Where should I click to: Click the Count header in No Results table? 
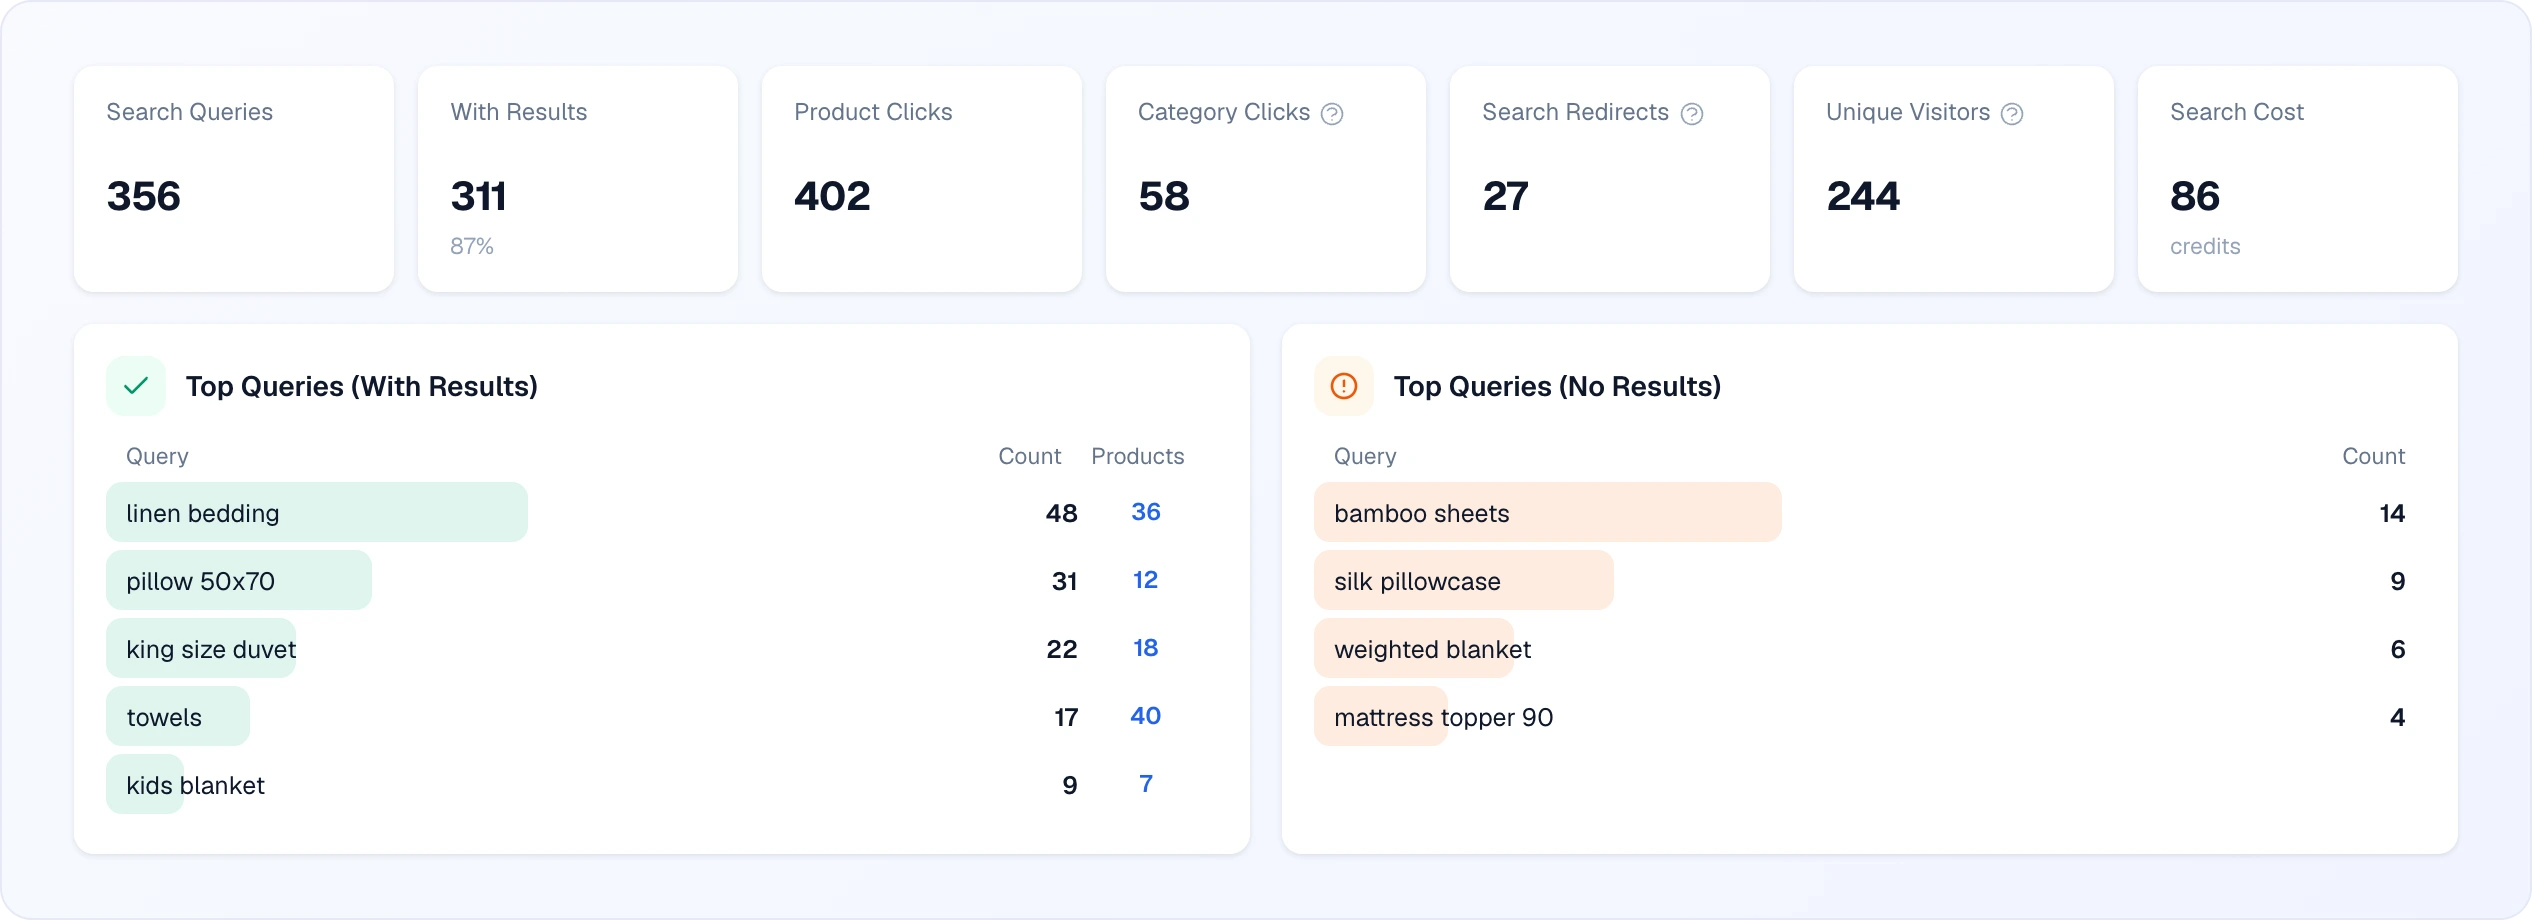(x=2374, y=456)
